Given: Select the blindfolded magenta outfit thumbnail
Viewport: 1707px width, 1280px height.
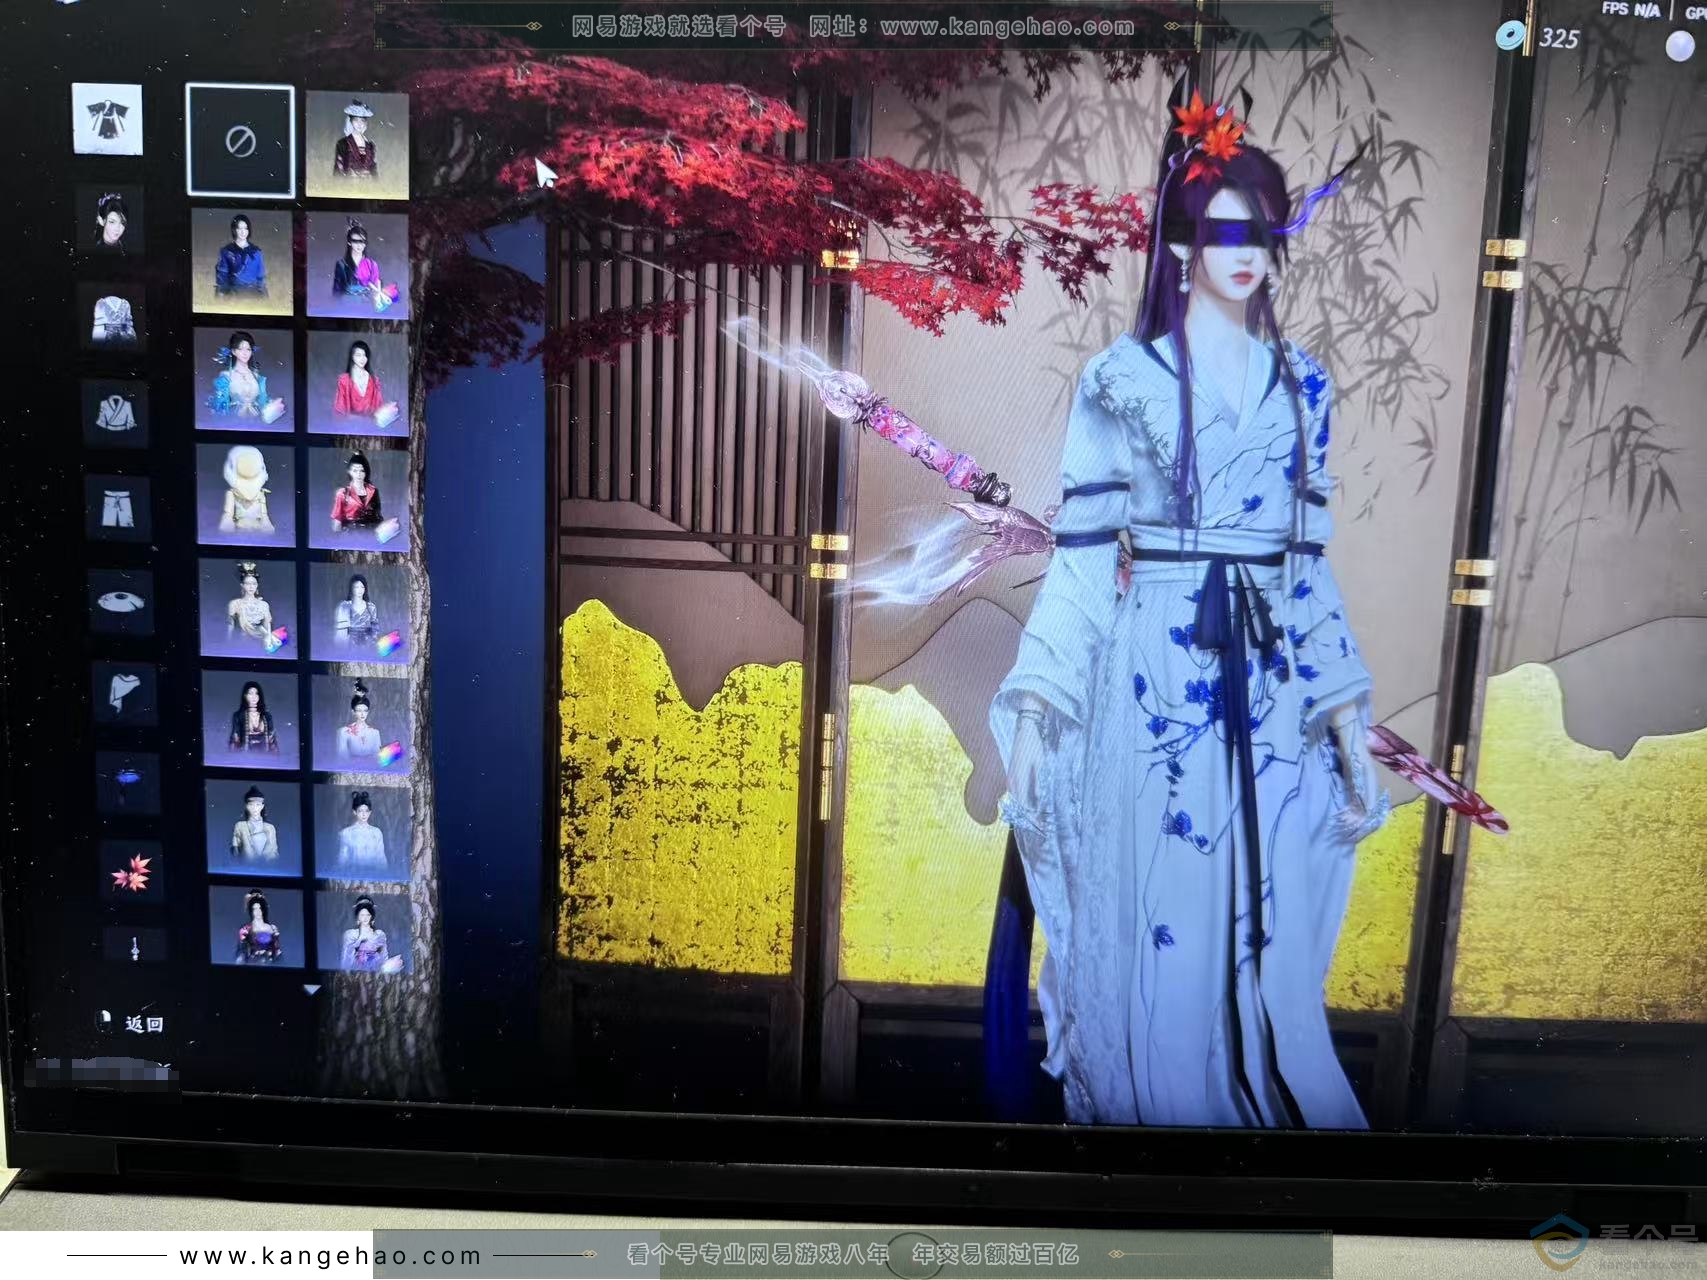Looking at the screenshot, I should (x=358, y=266).
